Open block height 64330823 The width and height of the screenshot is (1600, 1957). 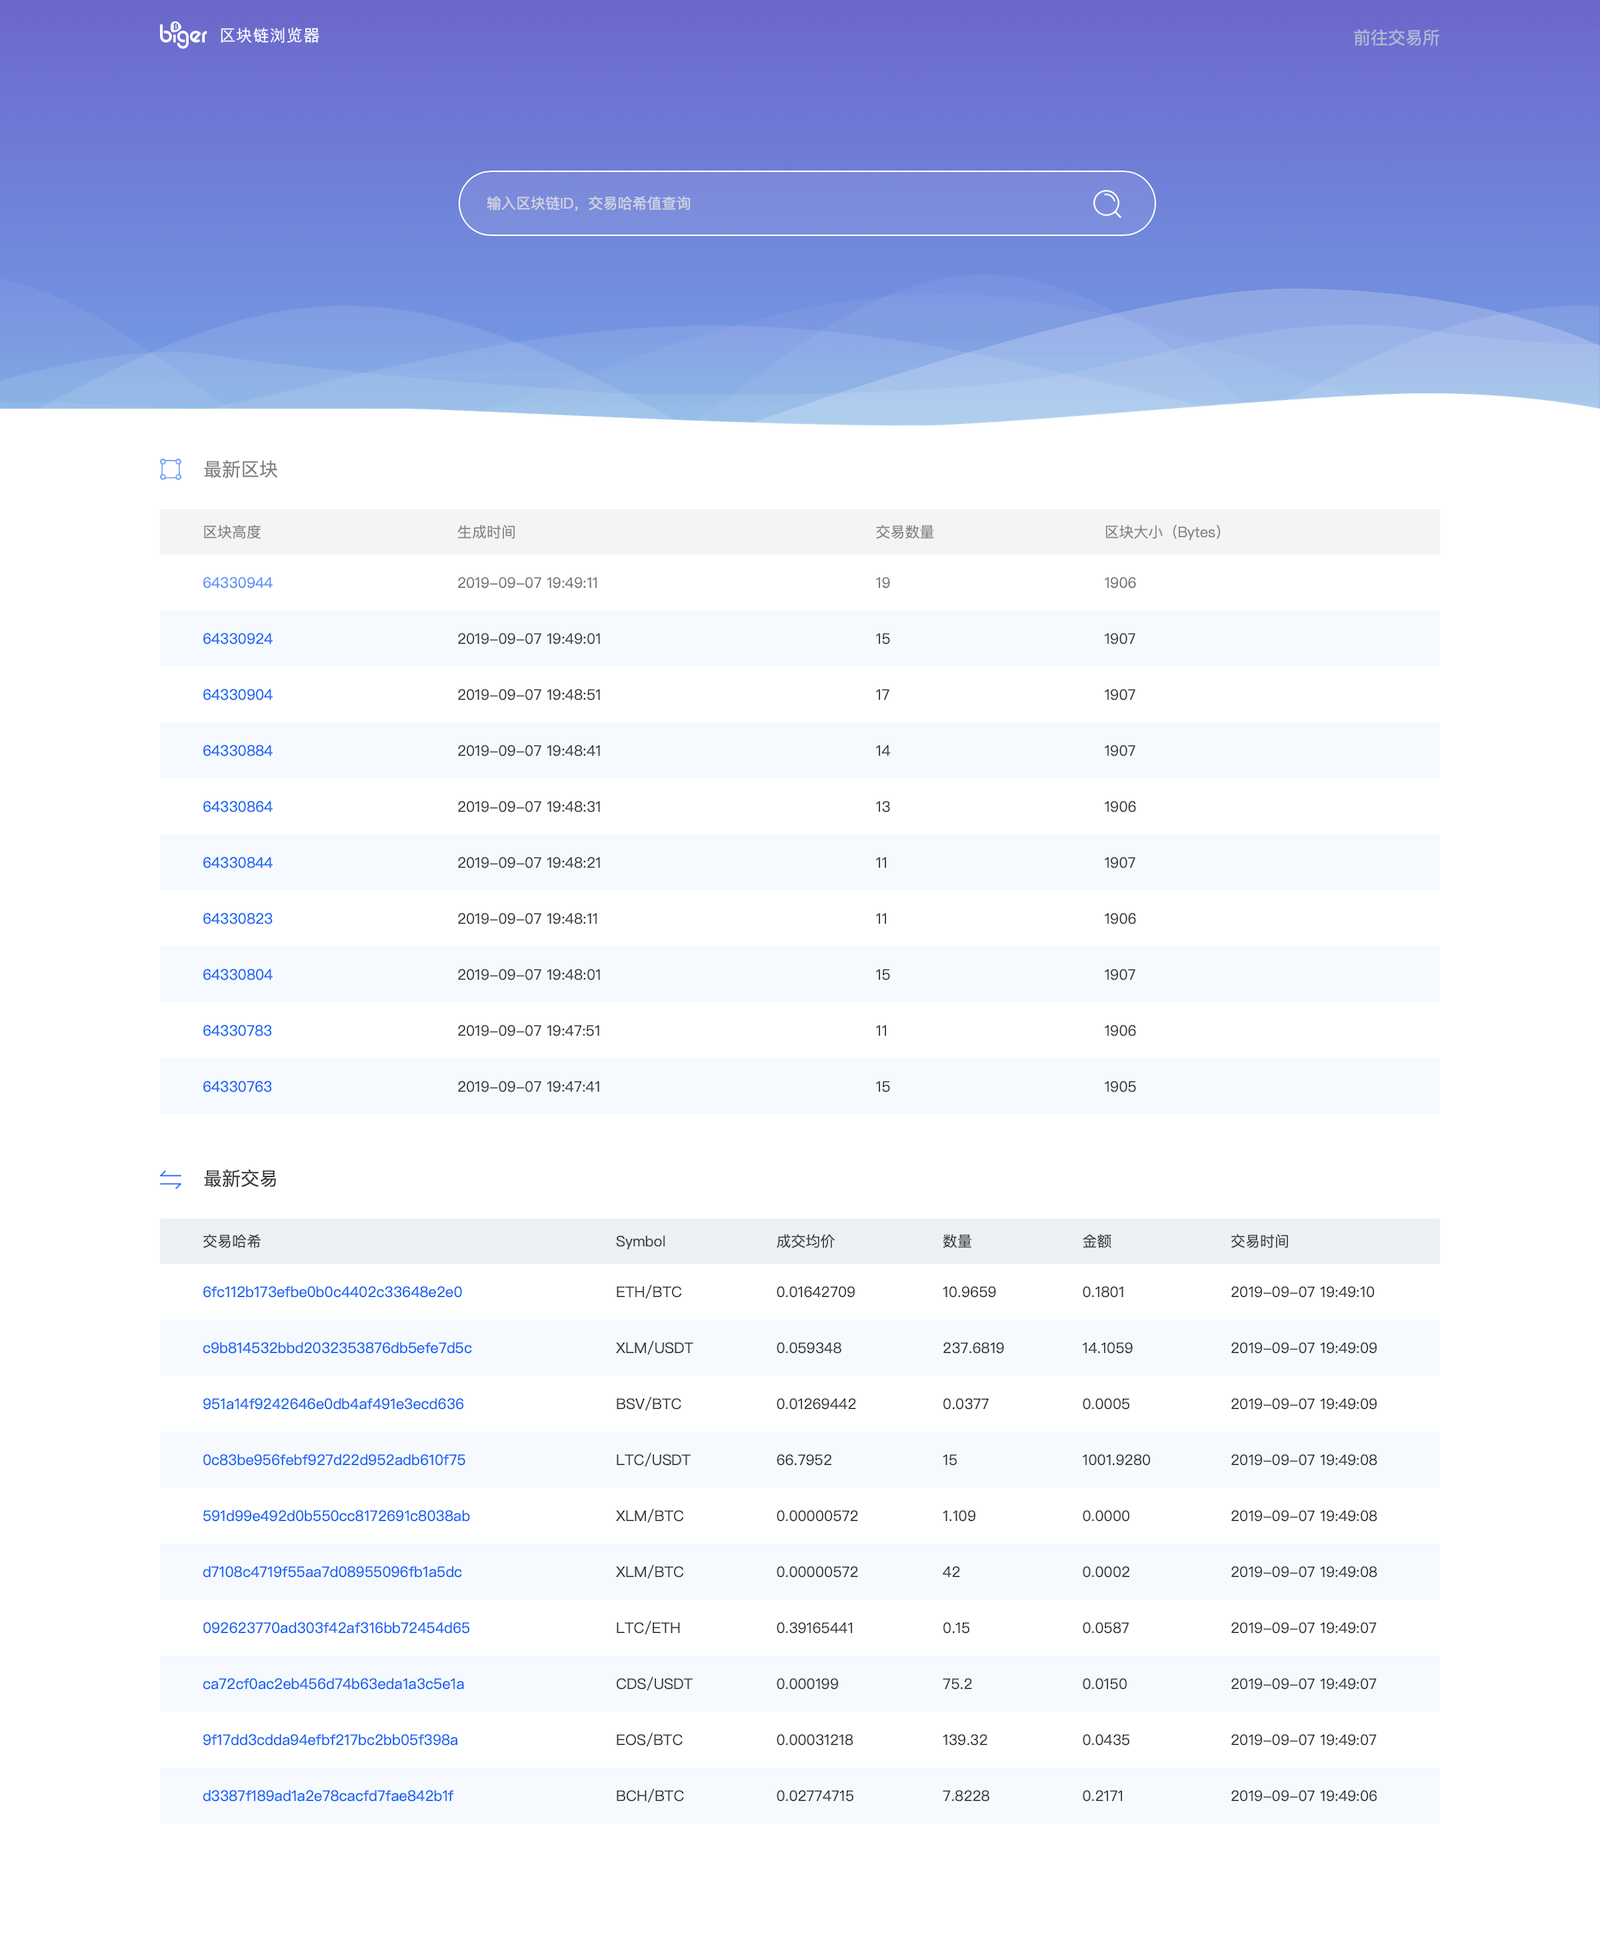point(237,919)
